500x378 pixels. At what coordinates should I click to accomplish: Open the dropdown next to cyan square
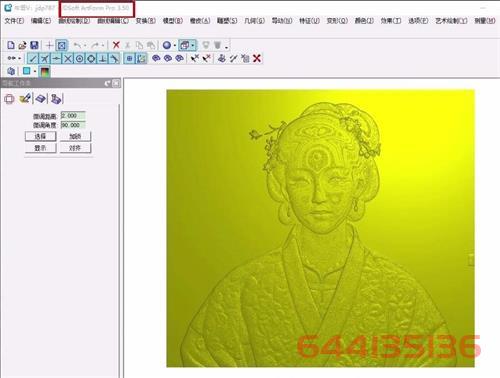35,71
